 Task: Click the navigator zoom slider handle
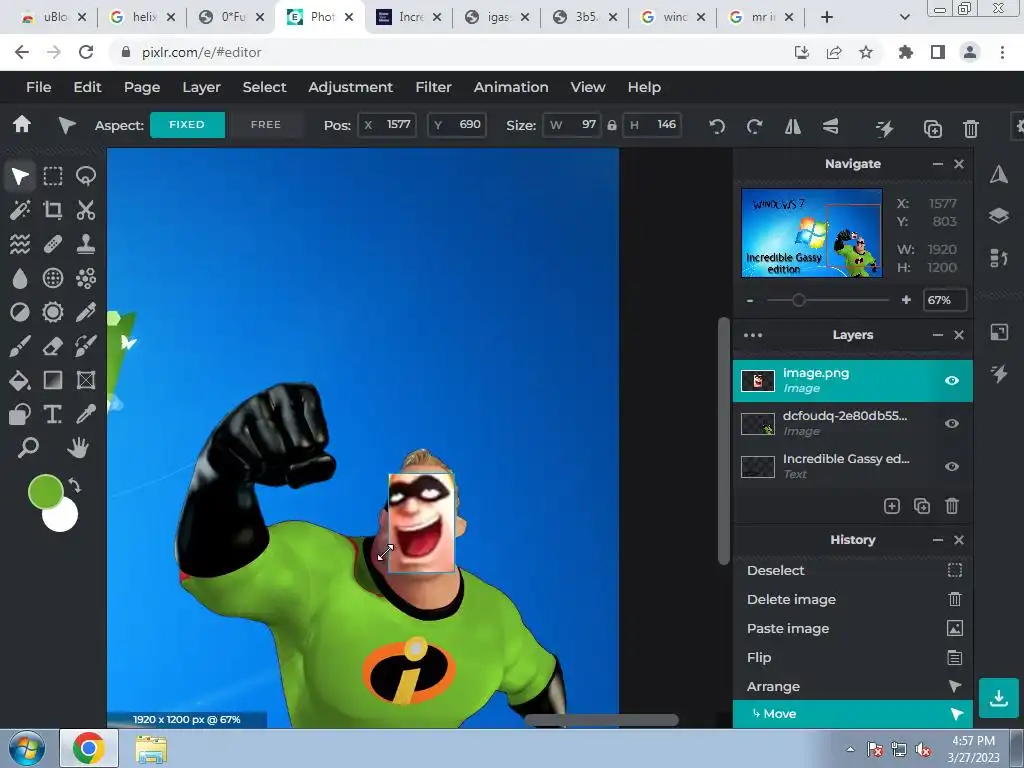[798, 300]
